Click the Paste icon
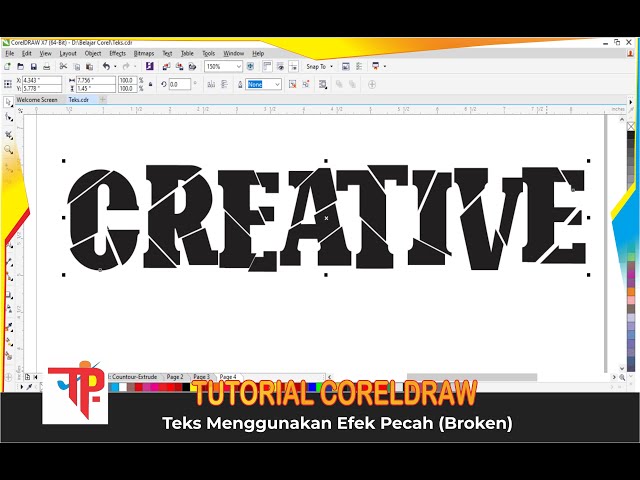Image resolution: width=640 pixels, height=480 pixels. (89, 66)
